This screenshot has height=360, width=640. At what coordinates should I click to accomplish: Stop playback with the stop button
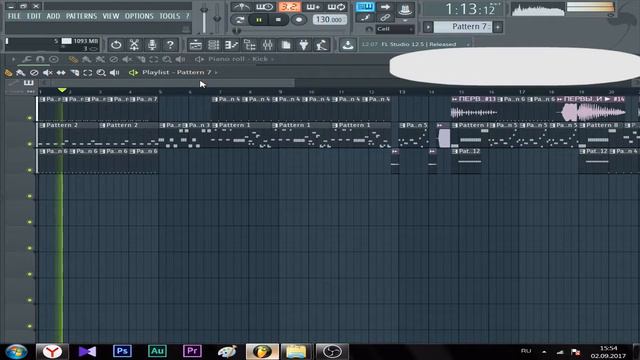point(278,20)
